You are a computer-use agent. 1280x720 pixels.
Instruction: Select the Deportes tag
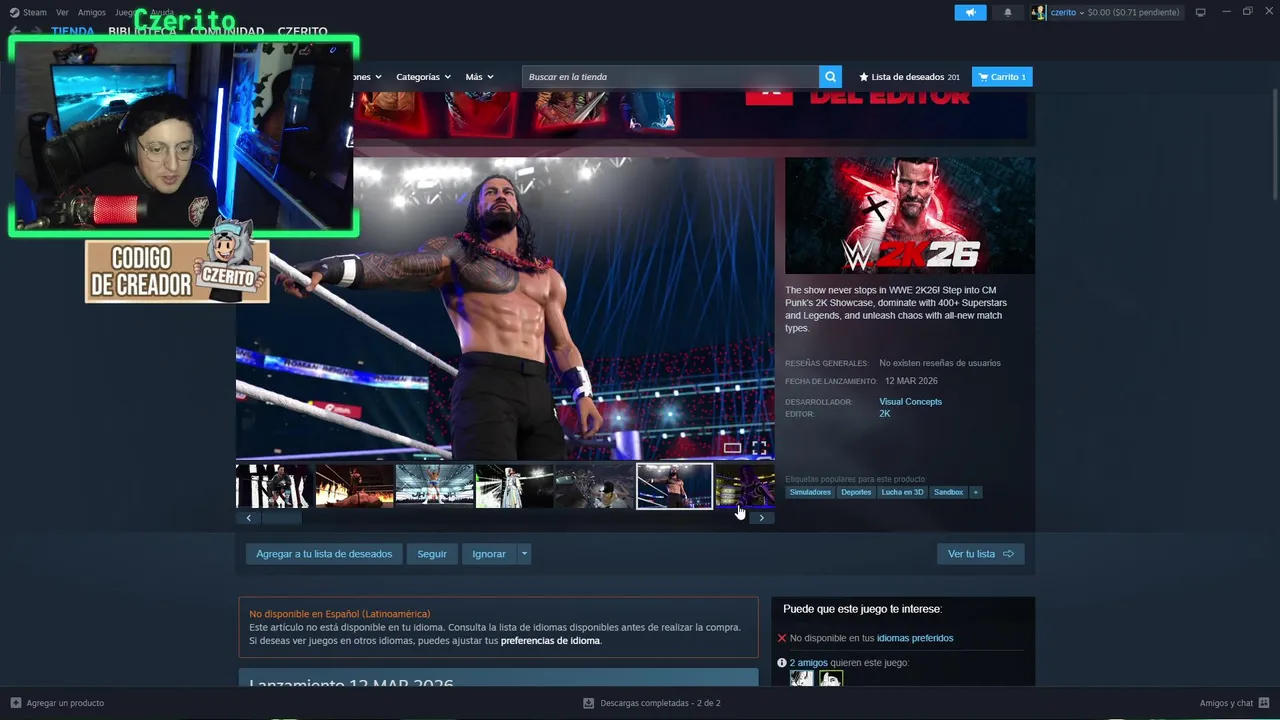coord(856,492)
